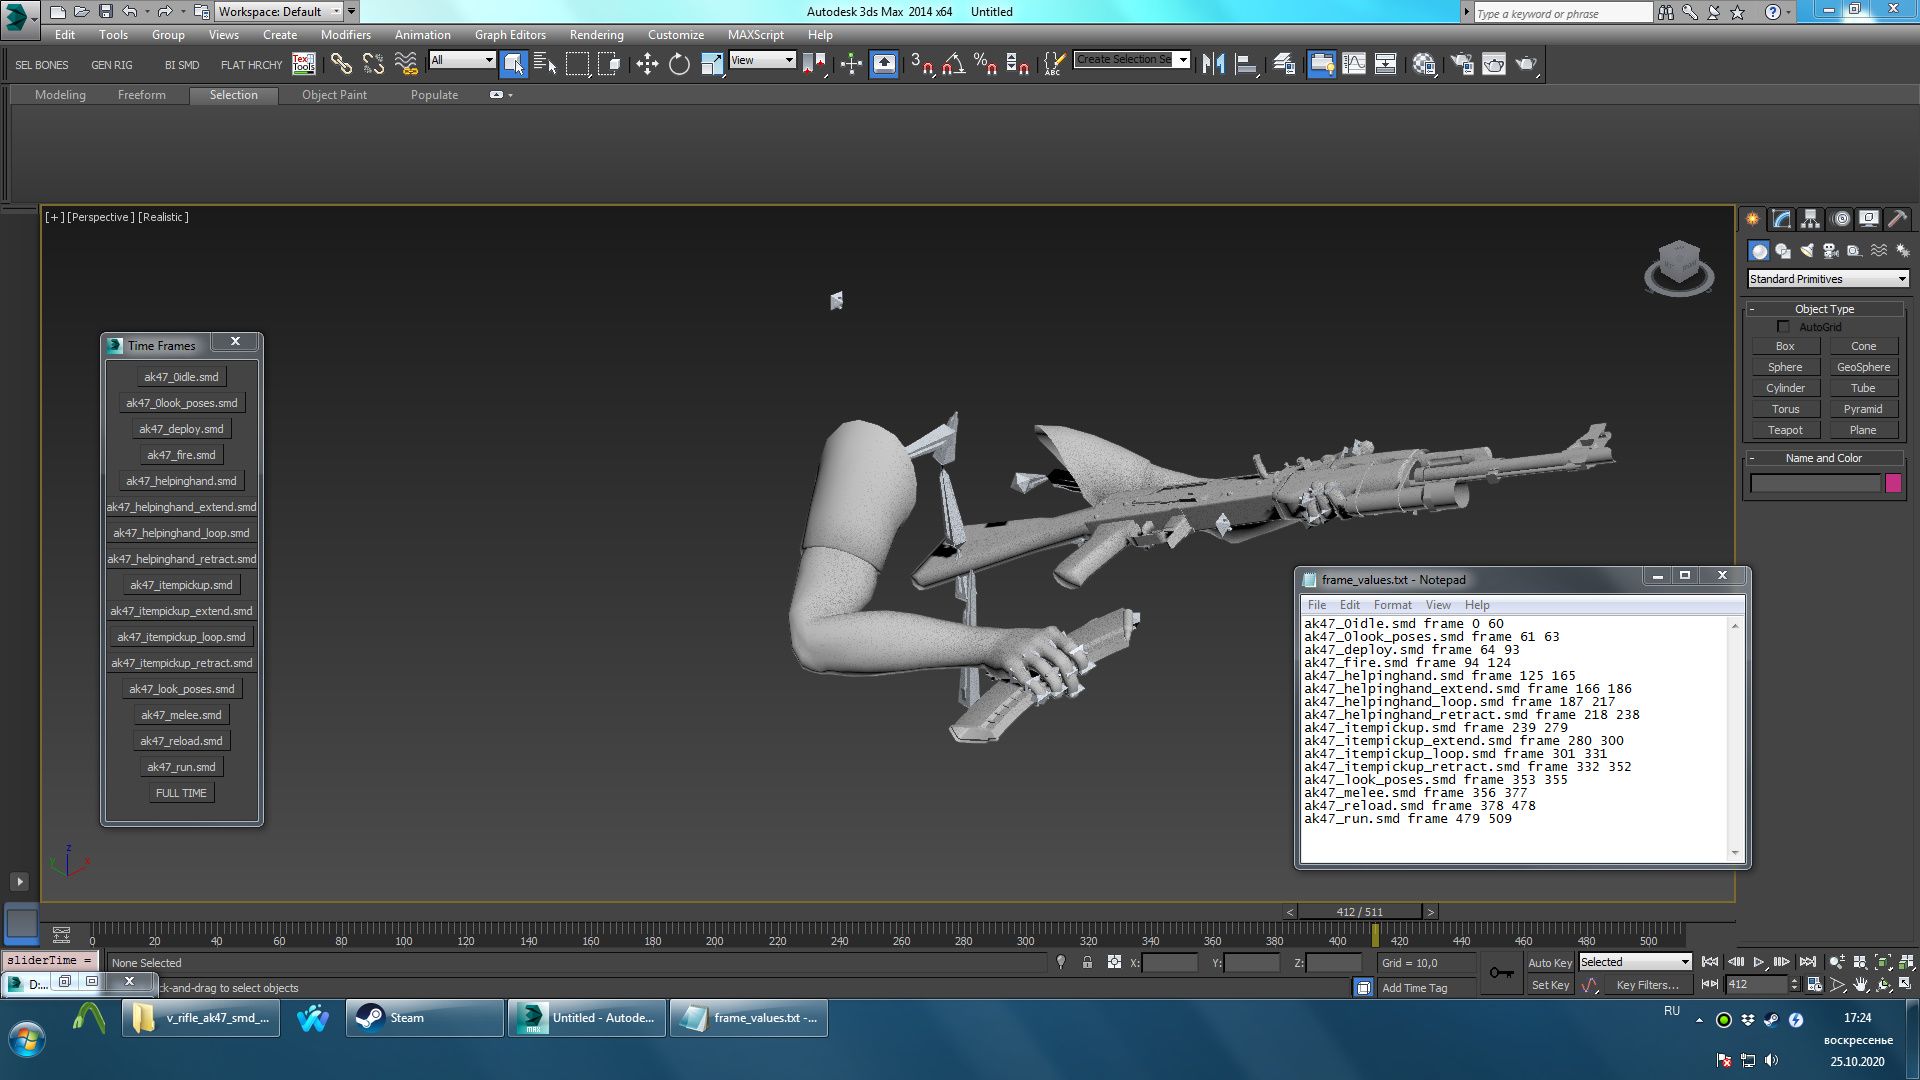Click the Select and Link chain icon
The height and width of the screenshot is (1080, 1920).
(x=341, y=64)
